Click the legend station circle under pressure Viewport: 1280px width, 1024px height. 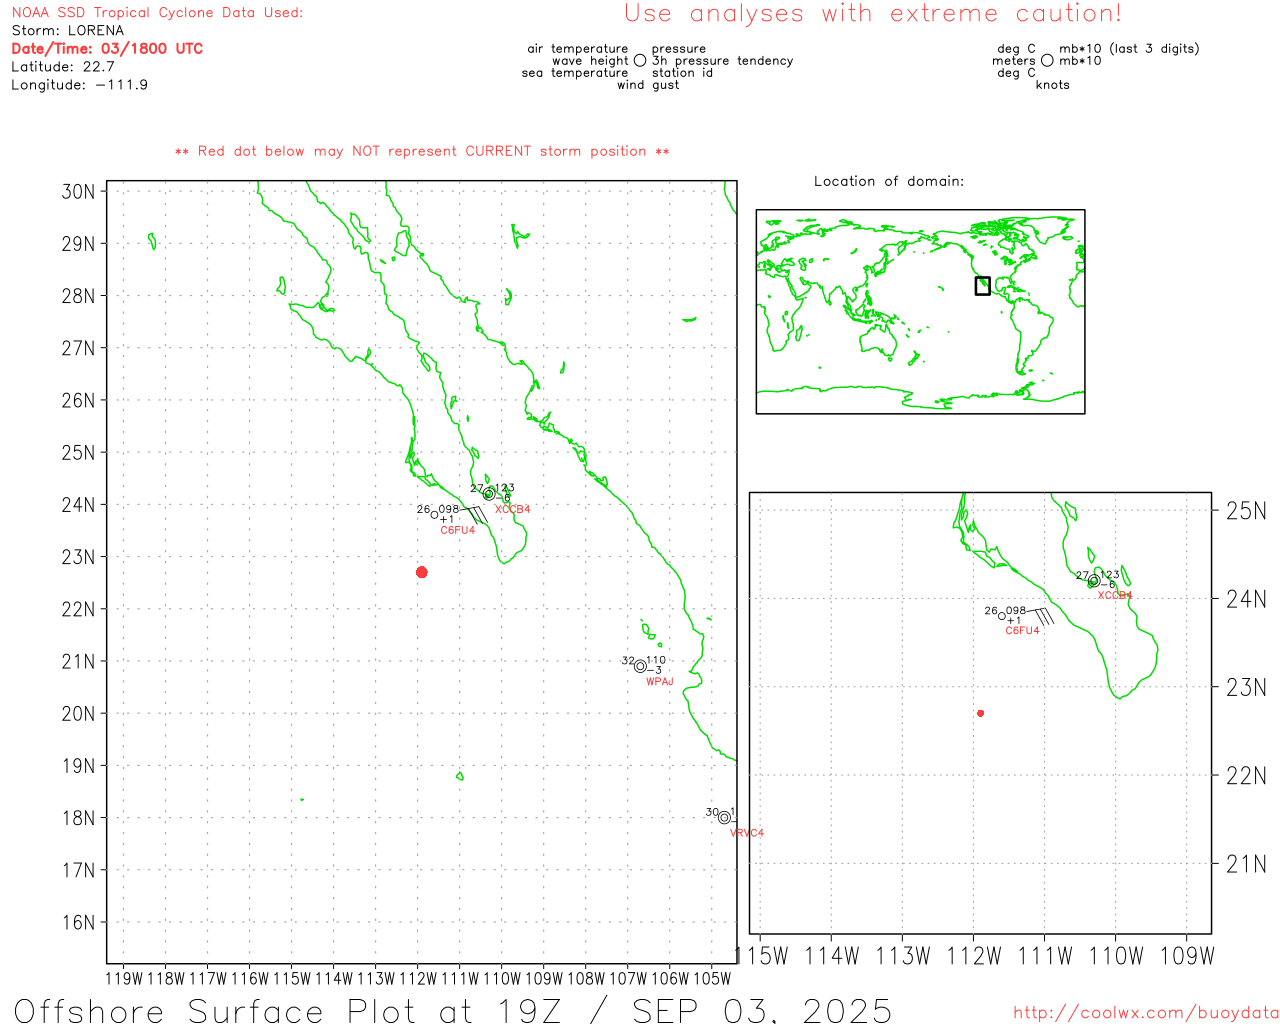click(x=640, y=60)
